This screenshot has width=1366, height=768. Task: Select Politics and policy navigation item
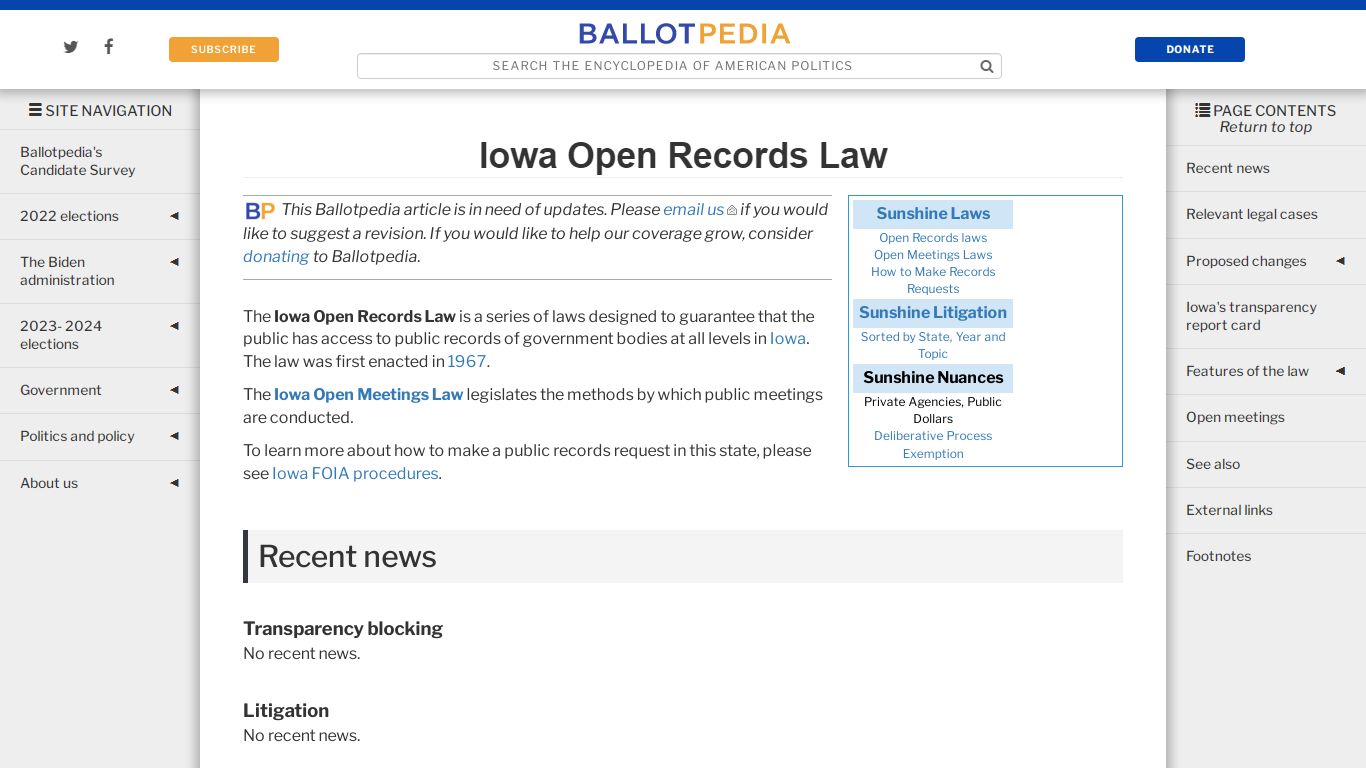tap(77, 436)
